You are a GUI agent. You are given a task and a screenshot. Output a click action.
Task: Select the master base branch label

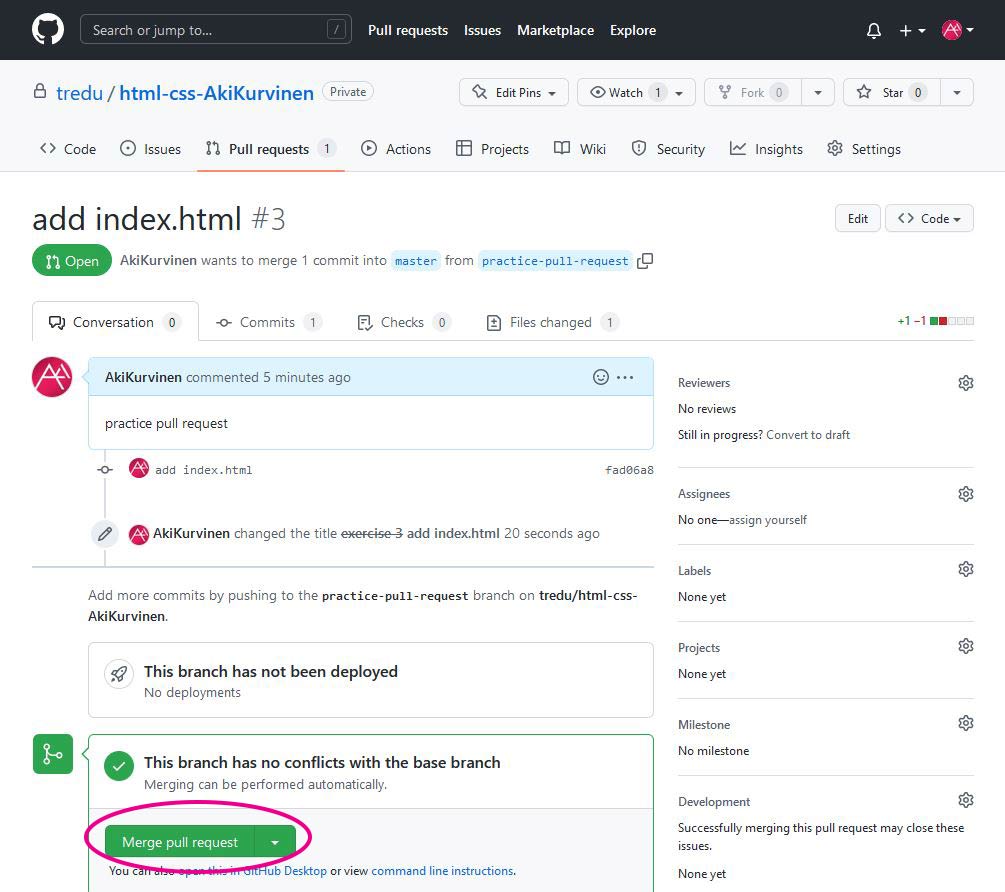pyautogui.click(x=415, y=261)
